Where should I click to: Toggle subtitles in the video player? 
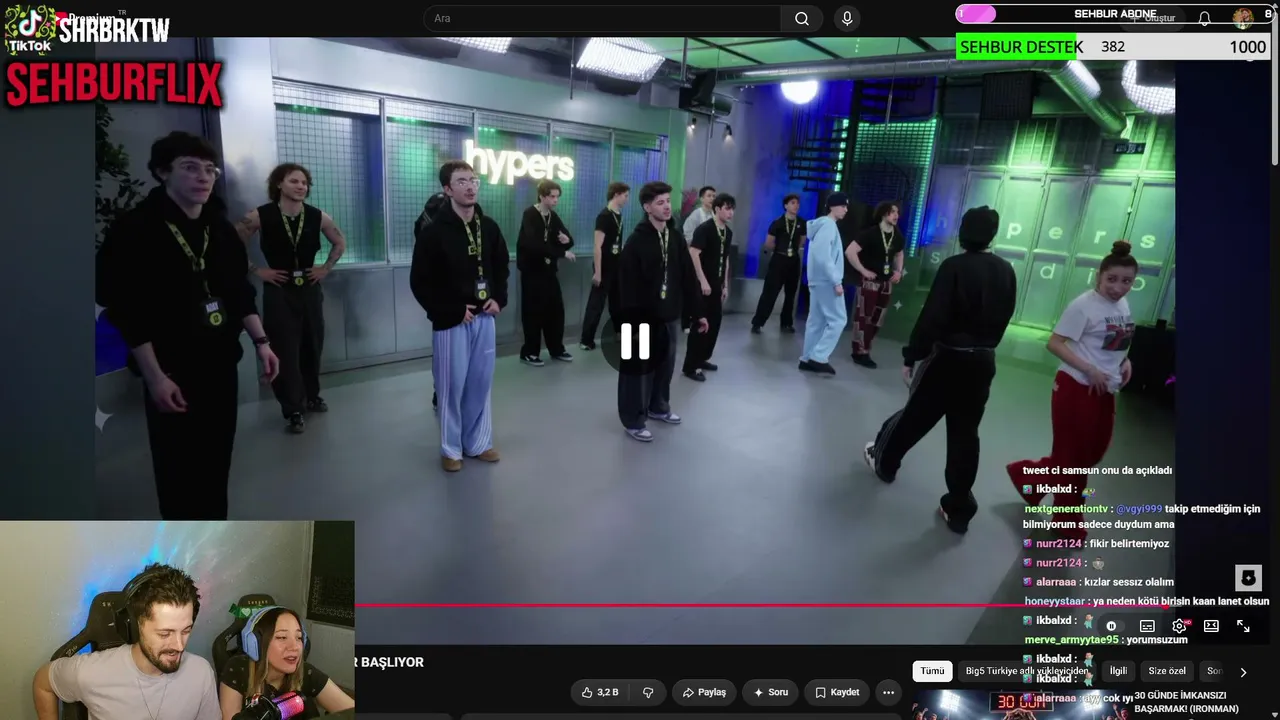click(1147, 626)
